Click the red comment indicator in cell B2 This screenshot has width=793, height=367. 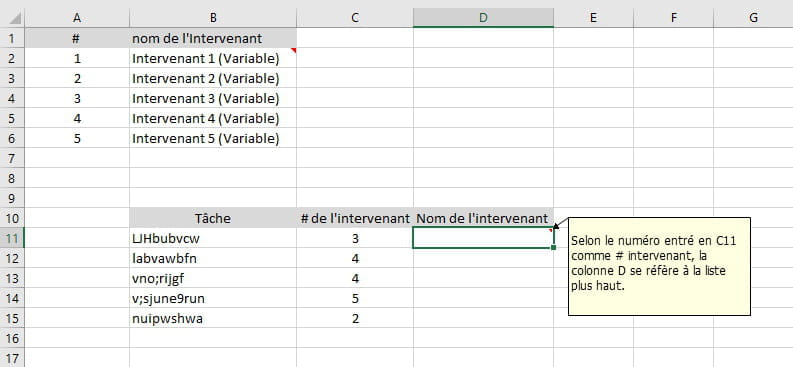pos(293,50)
